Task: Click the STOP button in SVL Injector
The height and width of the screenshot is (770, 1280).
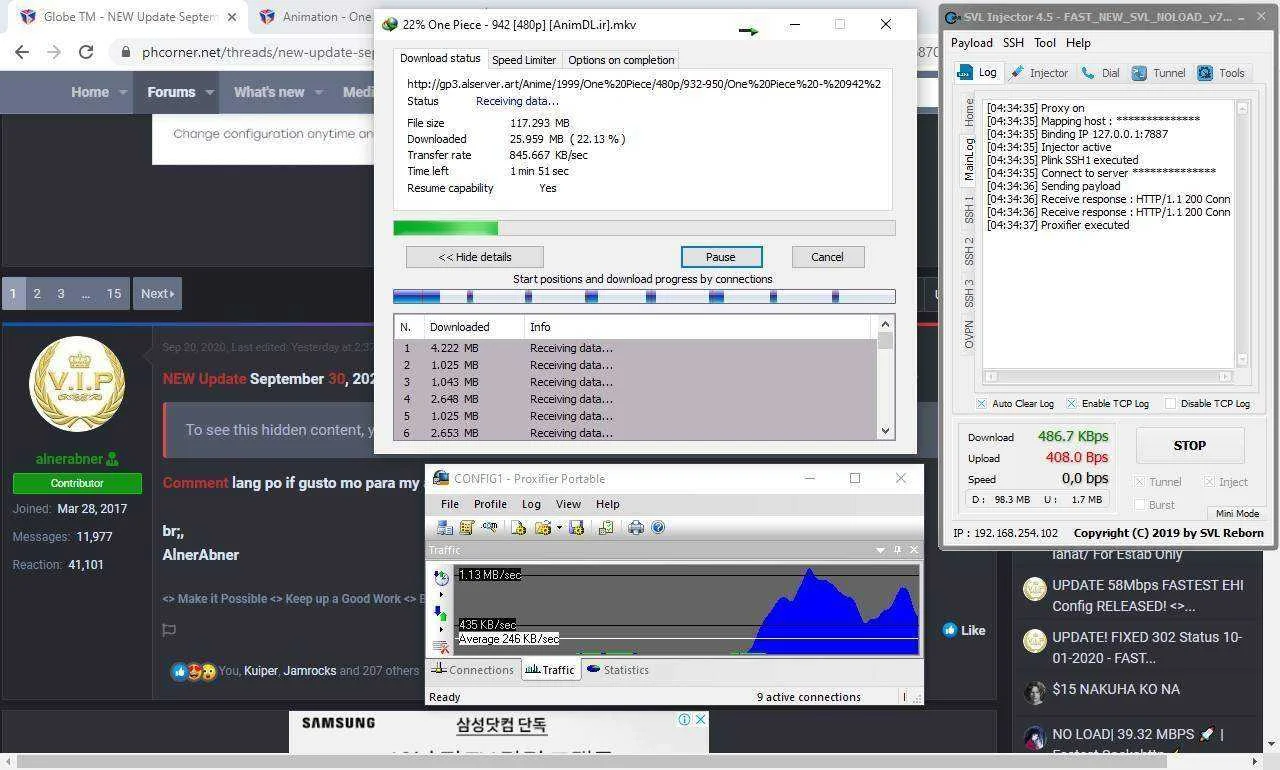Action: 1189,446
